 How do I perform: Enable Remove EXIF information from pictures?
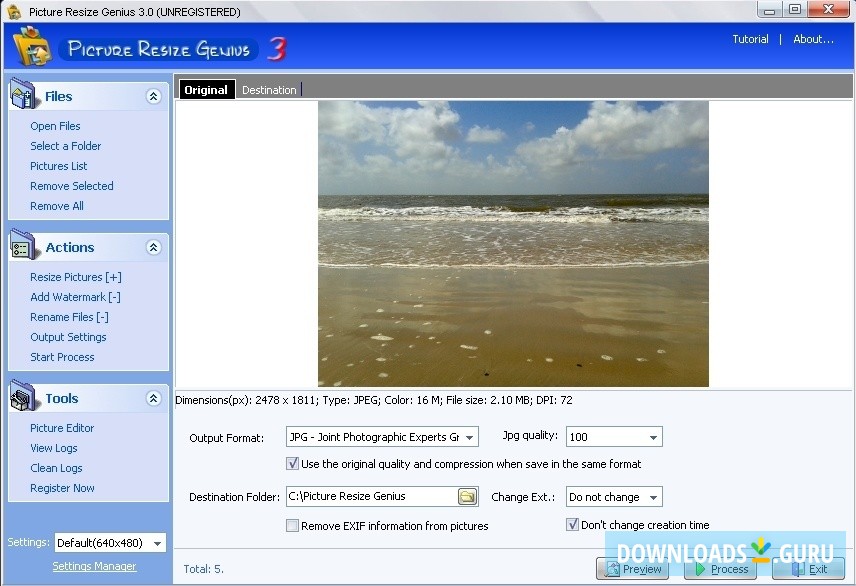292,525
